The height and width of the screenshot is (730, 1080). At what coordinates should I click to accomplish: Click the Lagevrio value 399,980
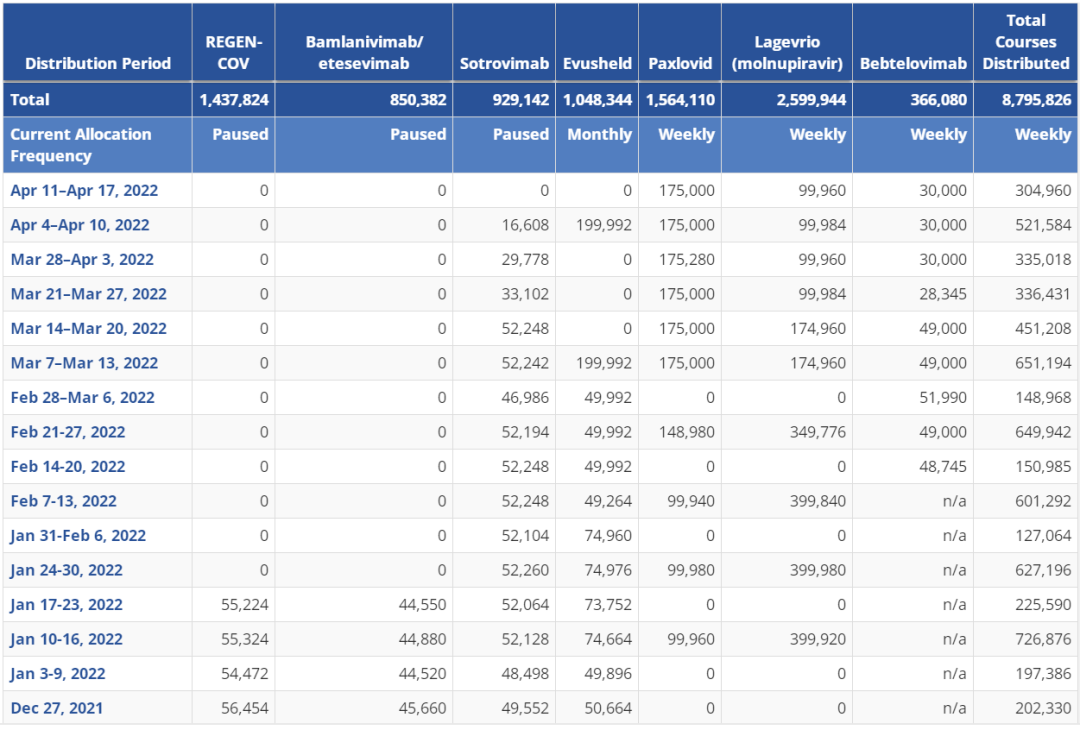818,570
